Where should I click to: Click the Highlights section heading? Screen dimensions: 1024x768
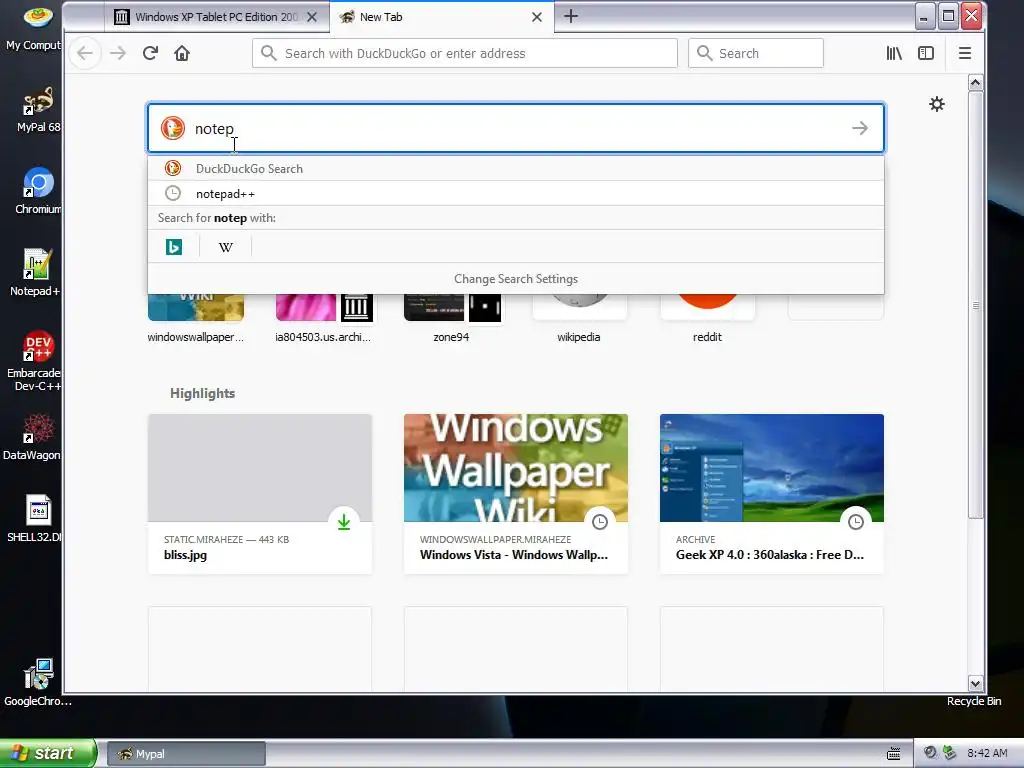point(202,393)
